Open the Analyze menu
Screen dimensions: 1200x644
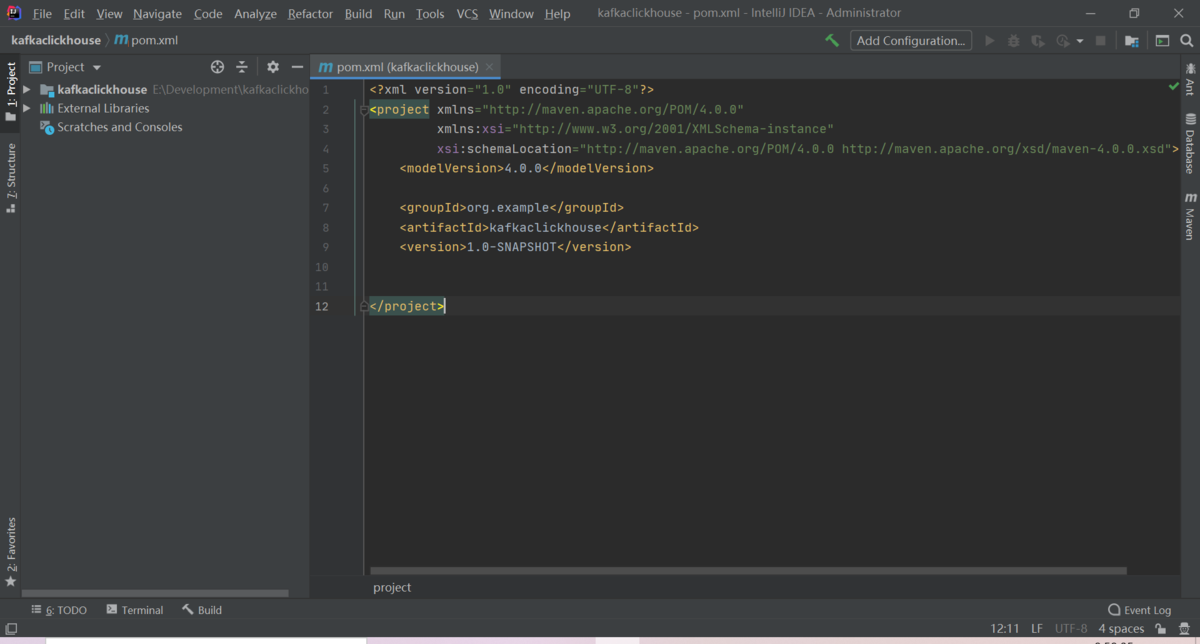point(255,14)
